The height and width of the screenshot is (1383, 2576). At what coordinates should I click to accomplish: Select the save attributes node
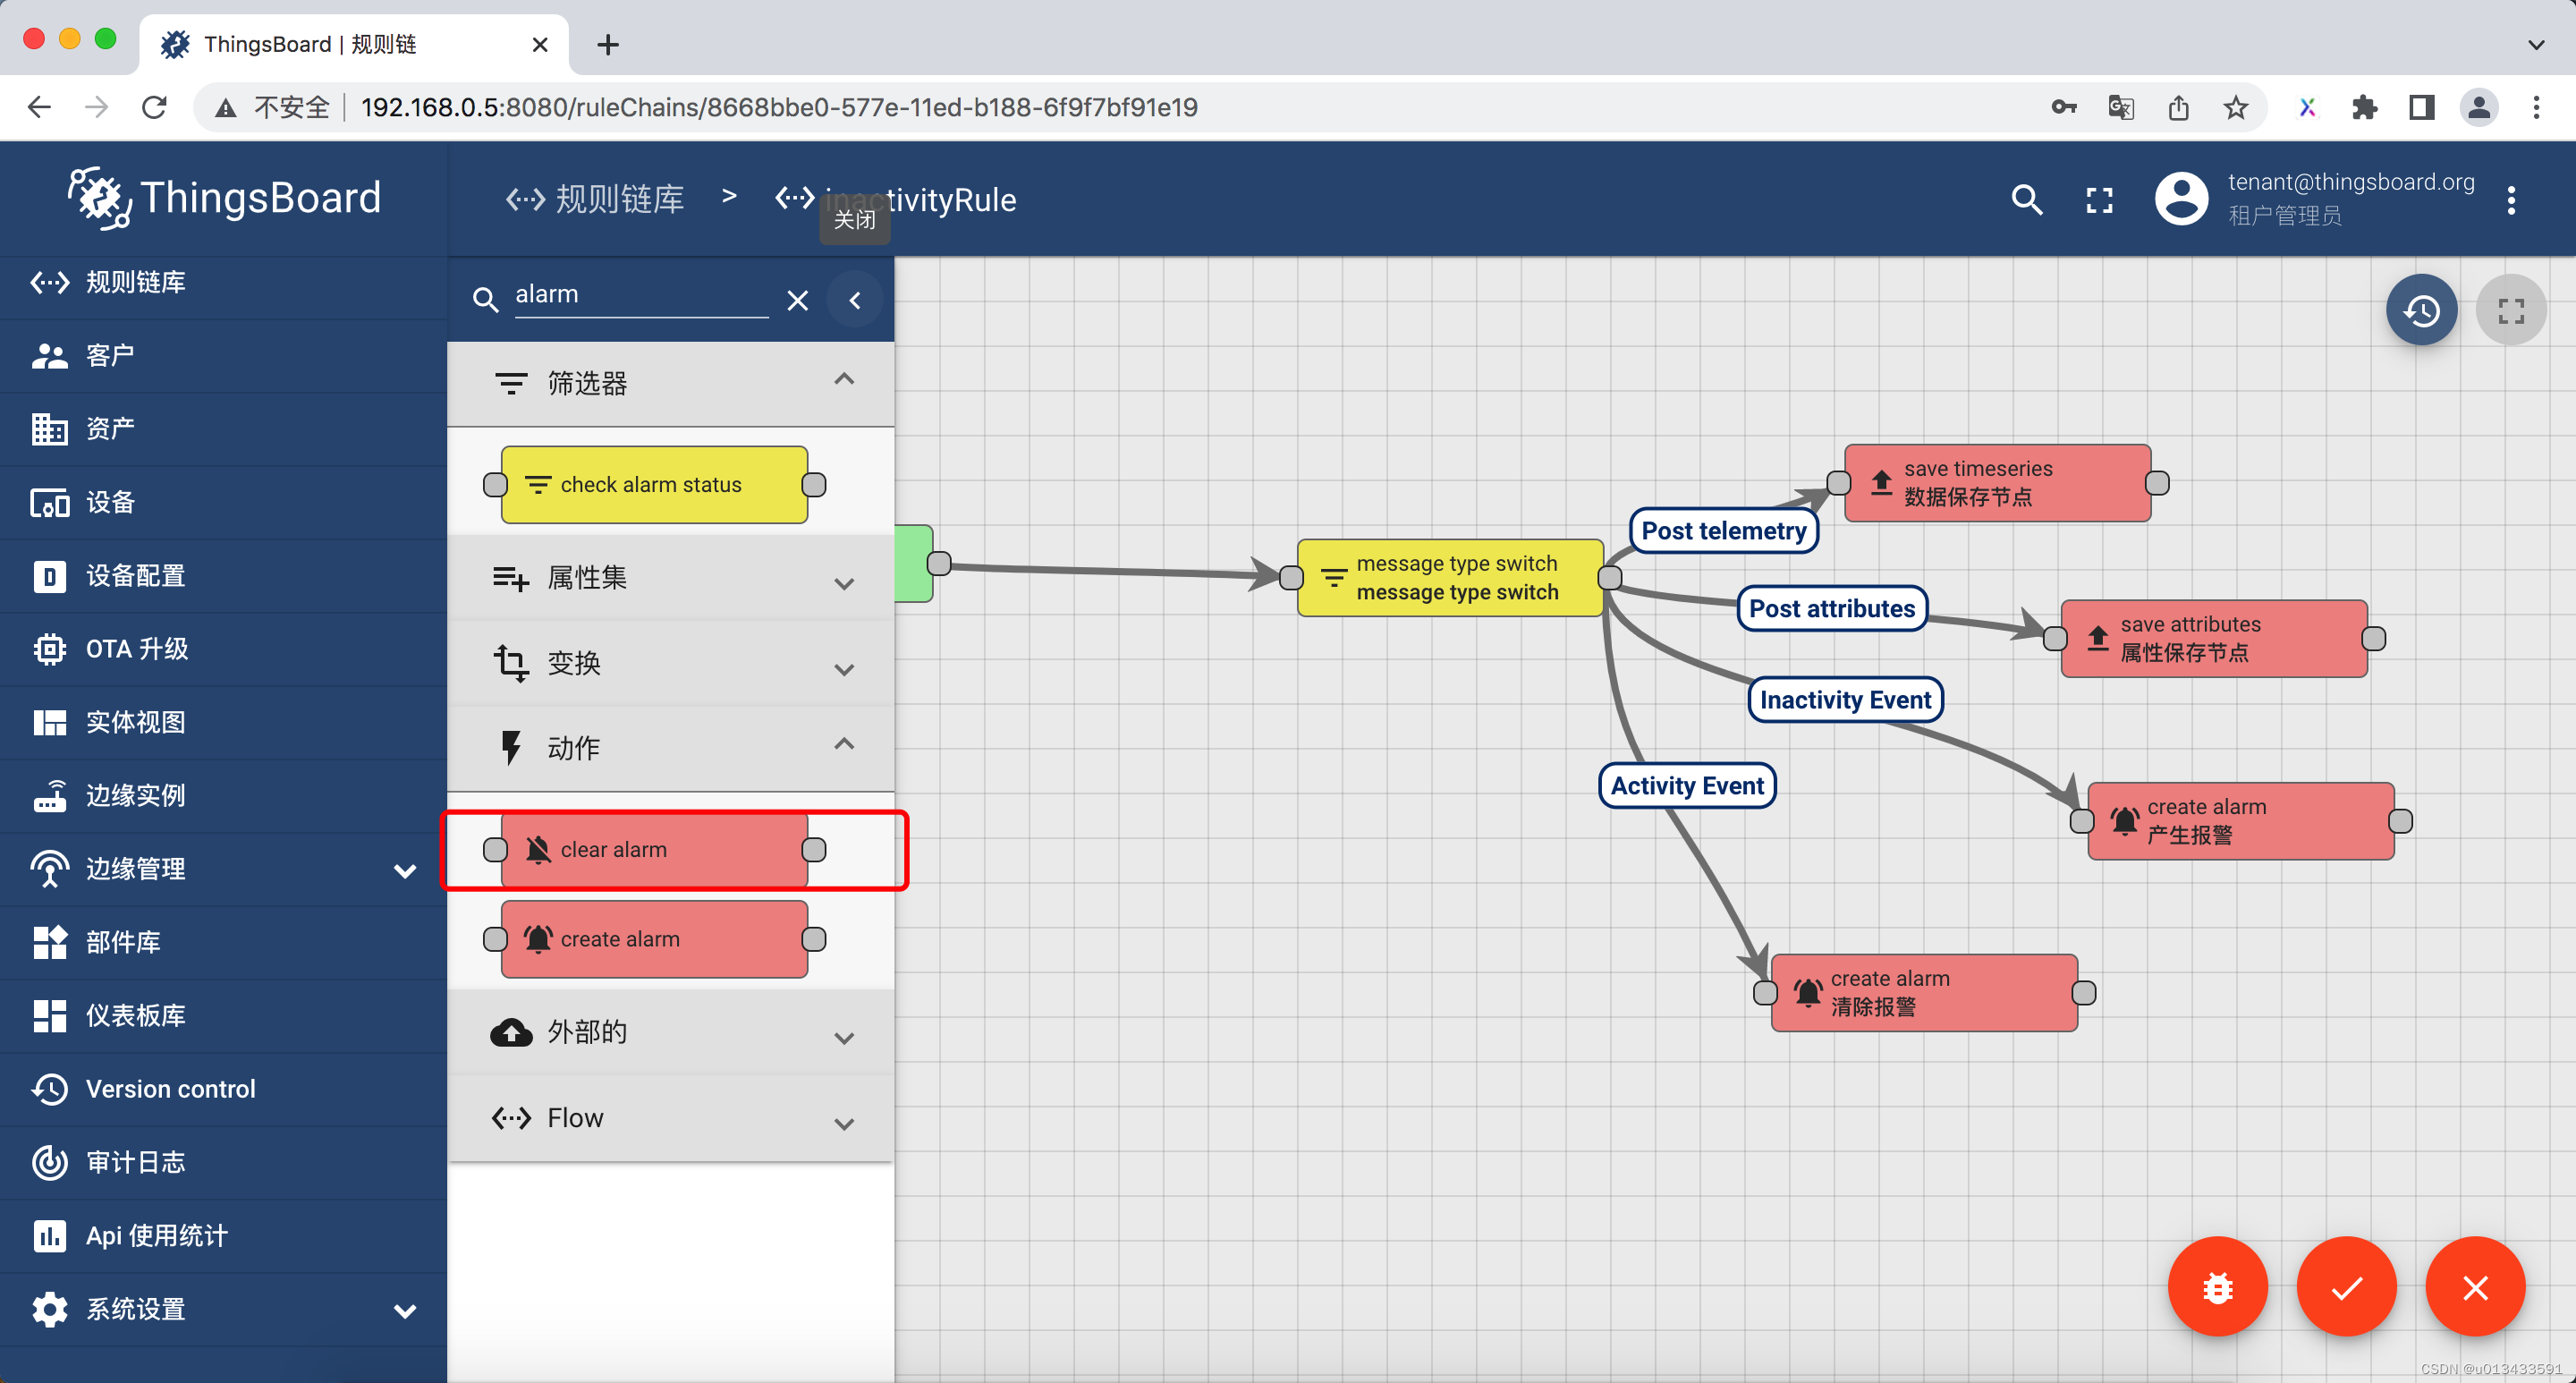coord(2215,639)
